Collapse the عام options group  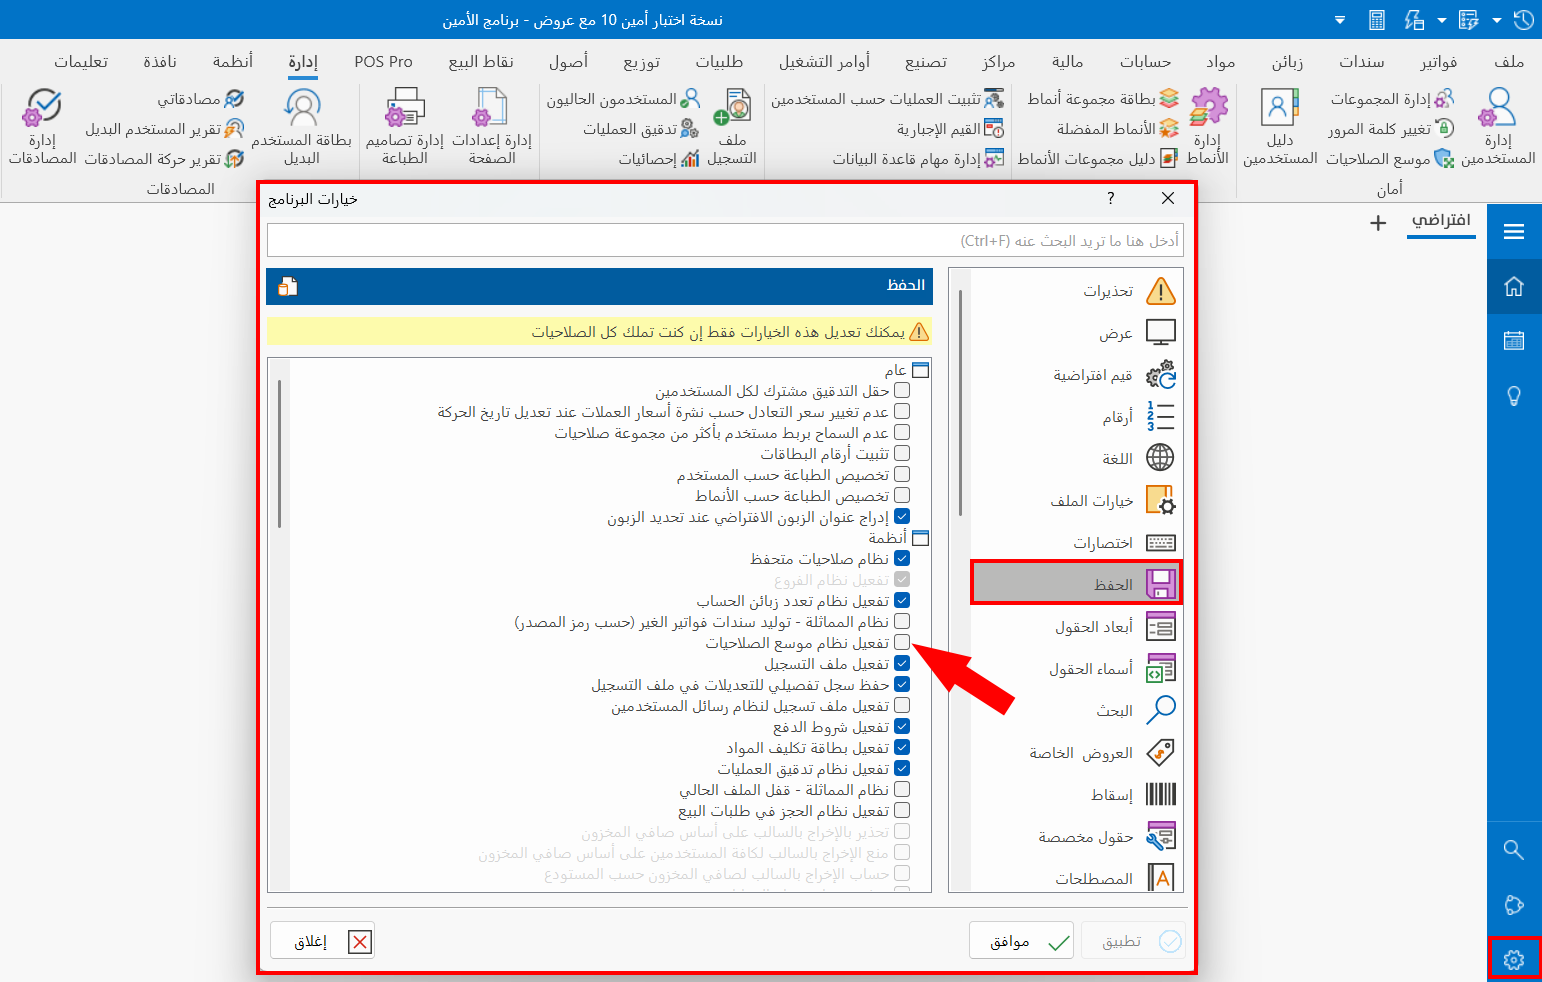pos(921,369)
